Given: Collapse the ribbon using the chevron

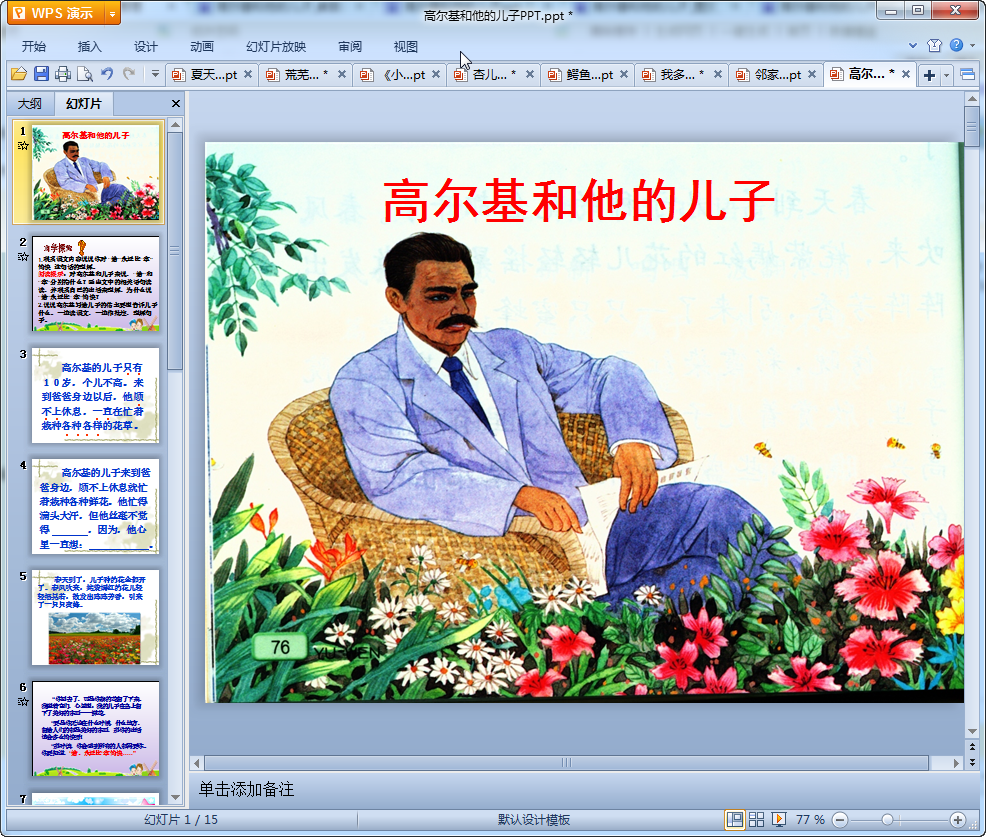Looking at the screenshot, I should coord(913,45).
